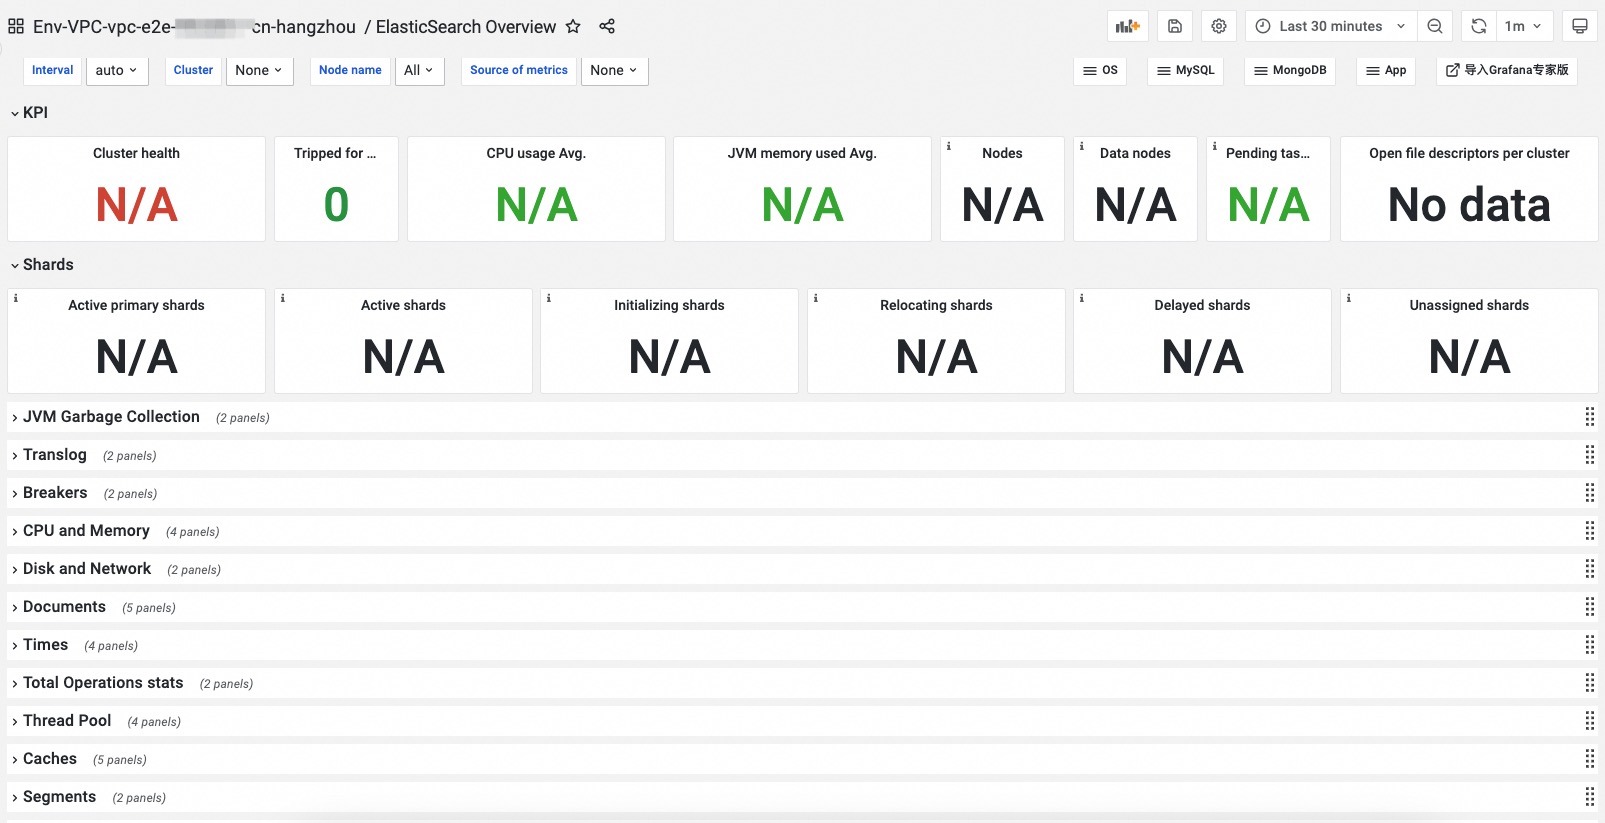Open the Interval auto dropdown

[x=117, y=70]
